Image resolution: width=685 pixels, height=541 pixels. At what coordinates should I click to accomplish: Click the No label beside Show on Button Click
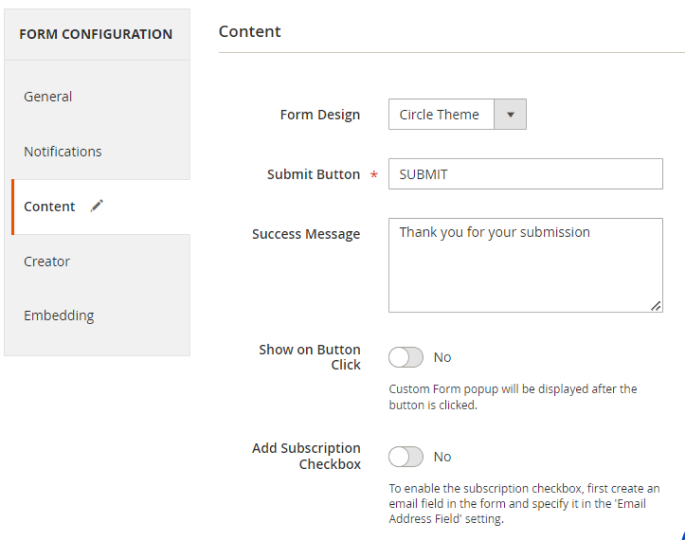click(x=442, y=357)
